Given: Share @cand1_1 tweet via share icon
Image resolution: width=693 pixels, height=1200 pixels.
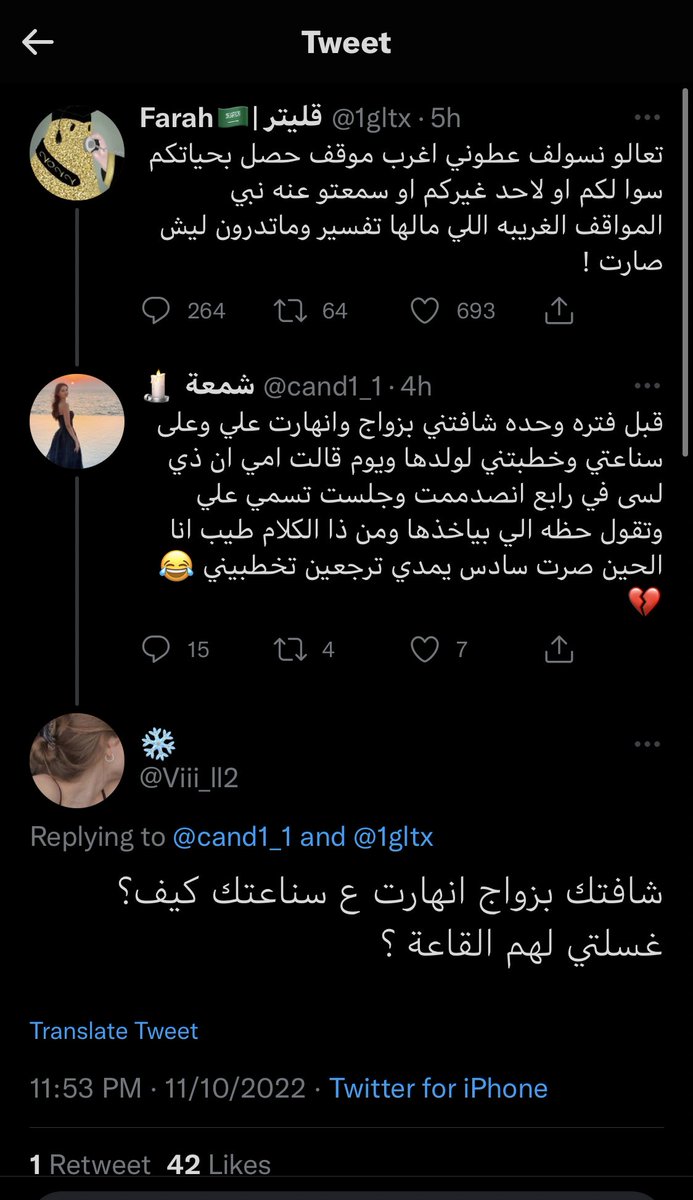Looking at the screenshot, I should tap(559, 650).
